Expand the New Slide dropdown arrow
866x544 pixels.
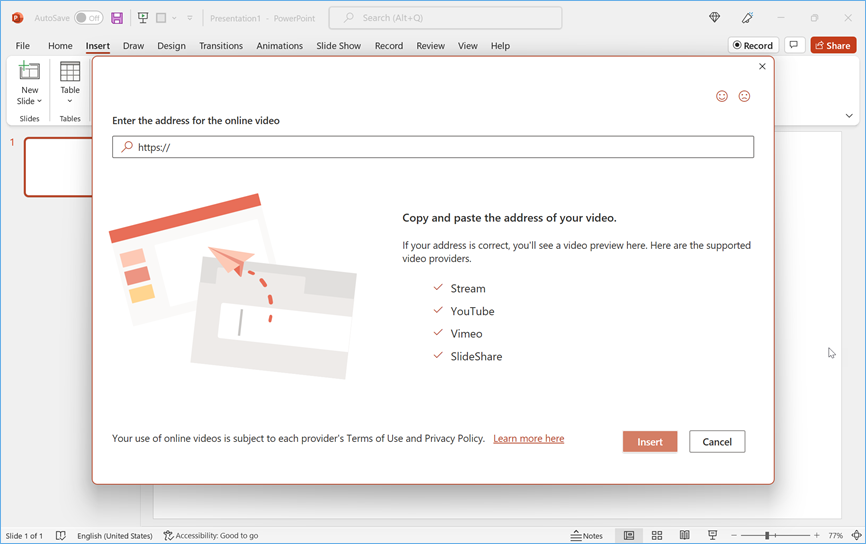click(x=30, y=101)
